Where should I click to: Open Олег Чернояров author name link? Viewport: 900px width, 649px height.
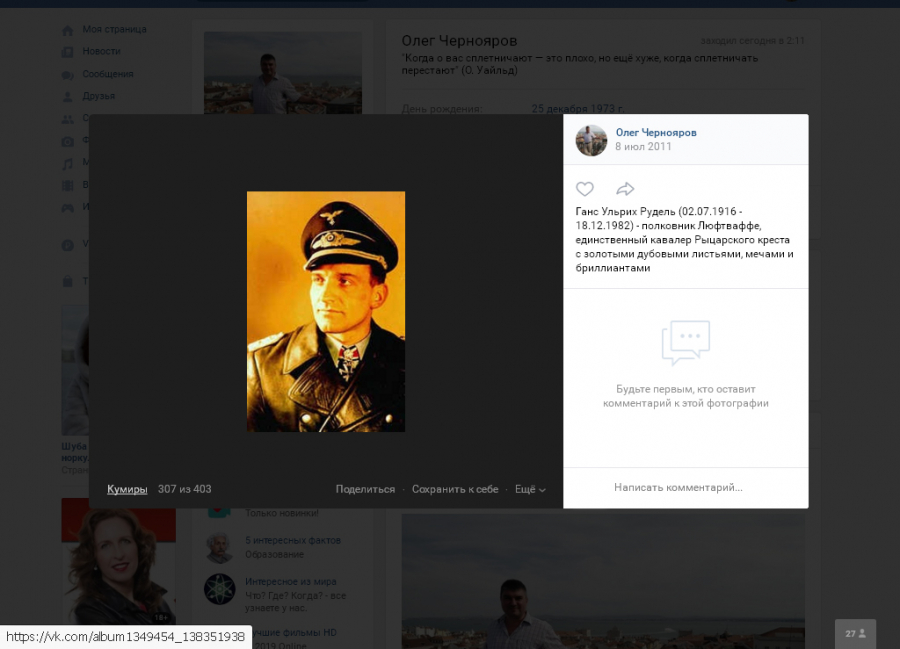click(x=655, y=132)
